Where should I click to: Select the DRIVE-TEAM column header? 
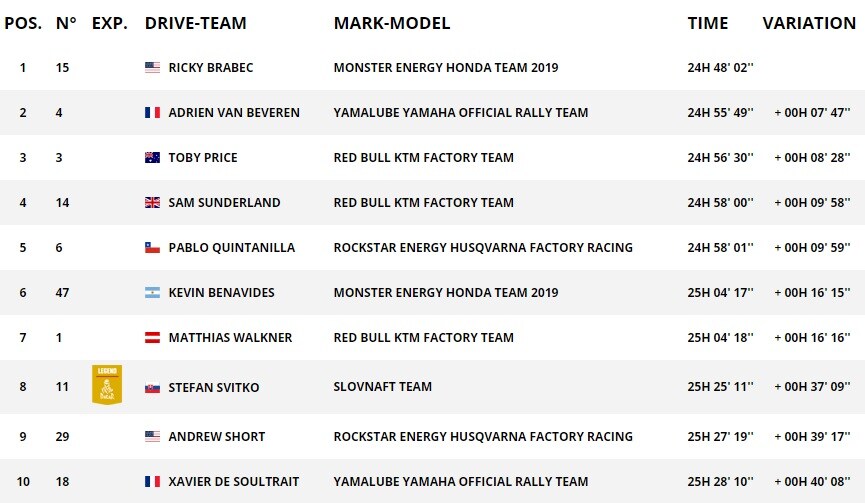tap(195, 23)
